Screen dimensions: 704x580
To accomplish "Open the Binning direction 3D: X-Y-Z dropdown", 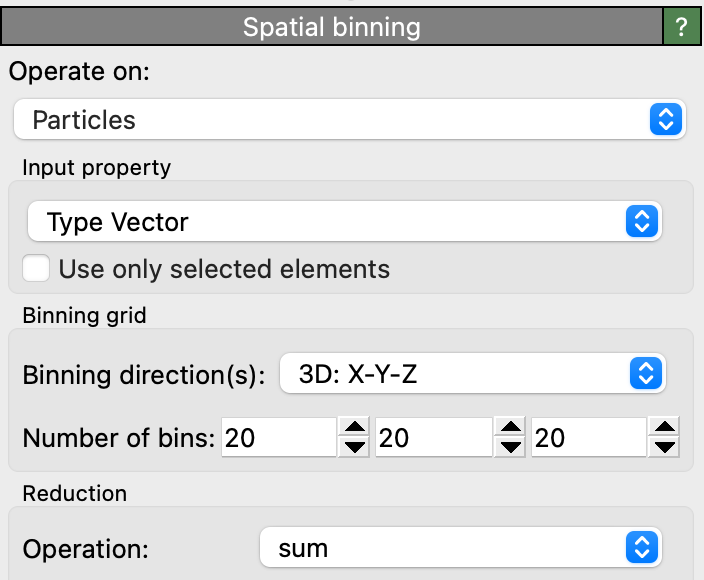I will point(472,373).
